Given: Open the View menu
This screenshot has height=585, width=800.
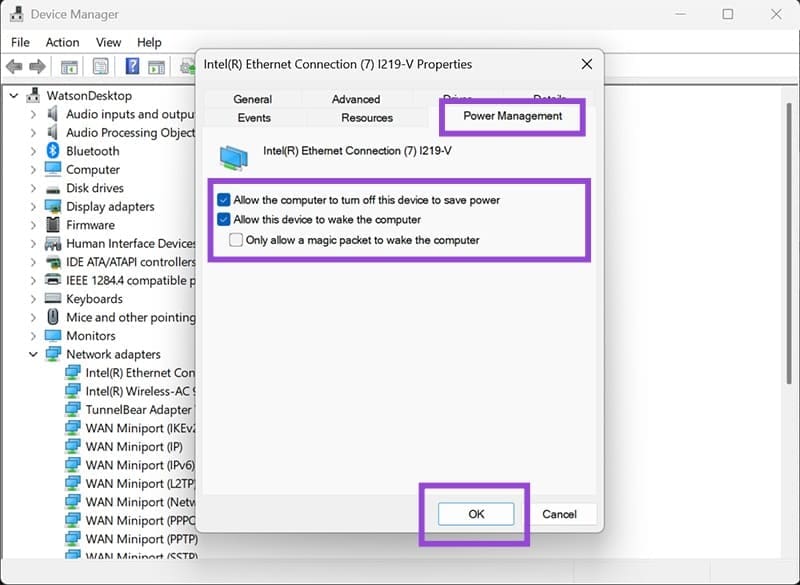Looking at the screenshot, I should coord(108,42).
